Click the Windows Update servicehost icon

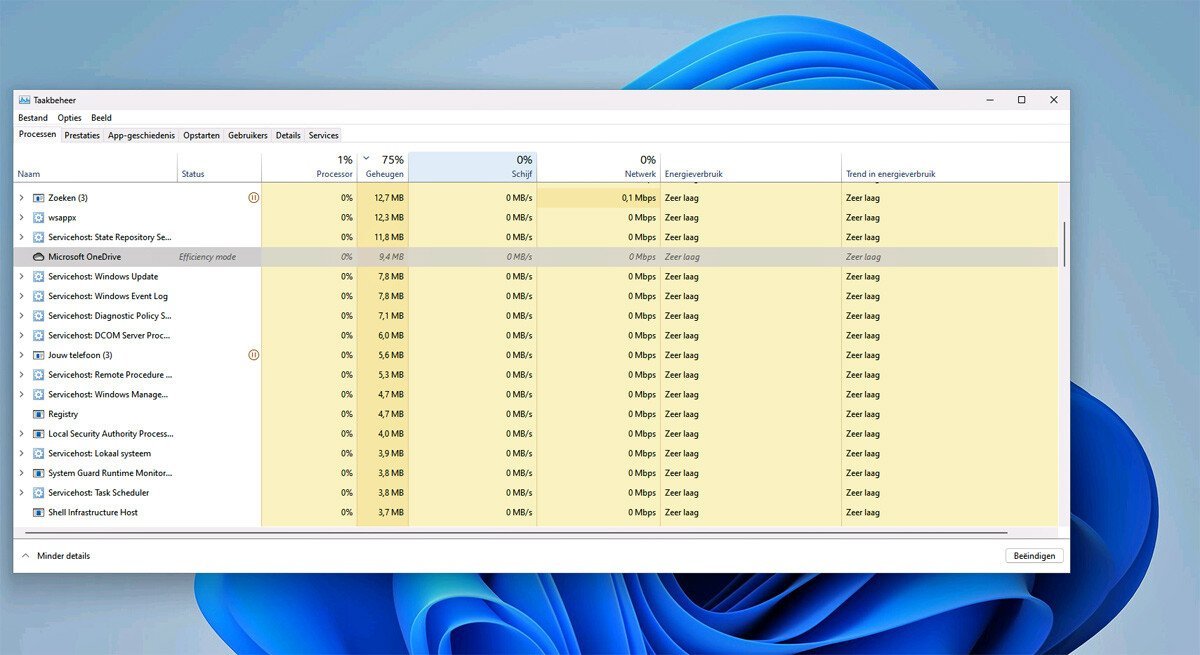coord(39,277)
